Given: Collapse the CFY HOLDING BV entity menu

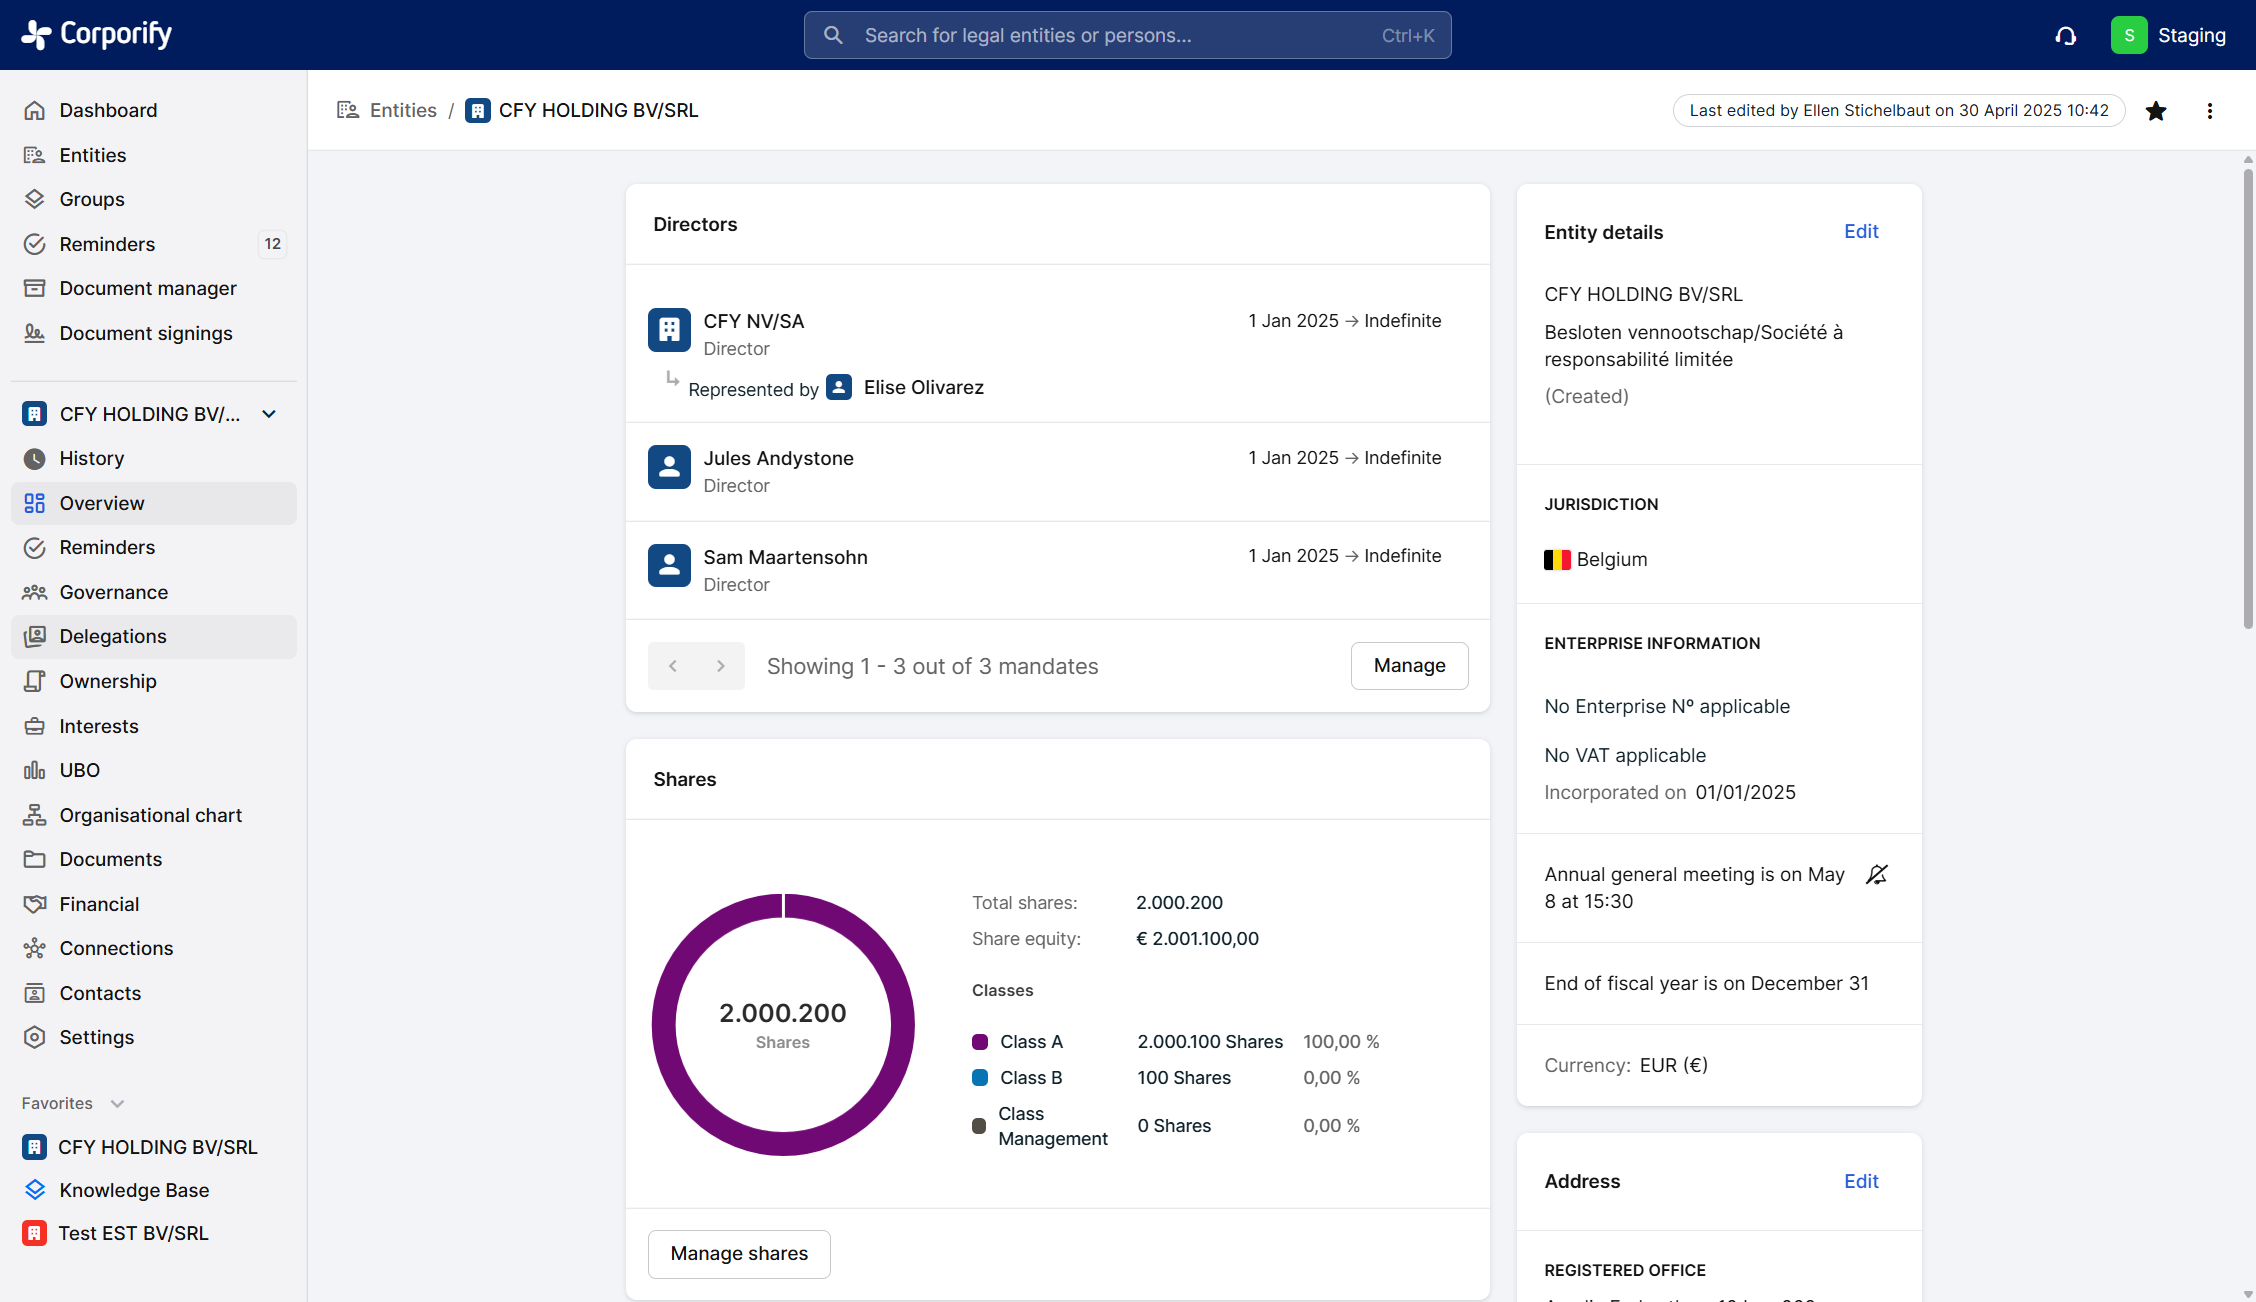Looking at the screenshot, I should pyautogui.click(x=269, y=414).
